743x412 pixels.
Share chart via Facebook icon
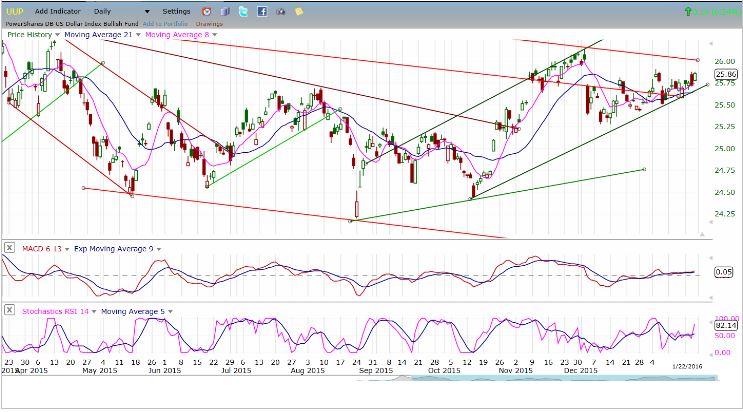coord(262,11)
